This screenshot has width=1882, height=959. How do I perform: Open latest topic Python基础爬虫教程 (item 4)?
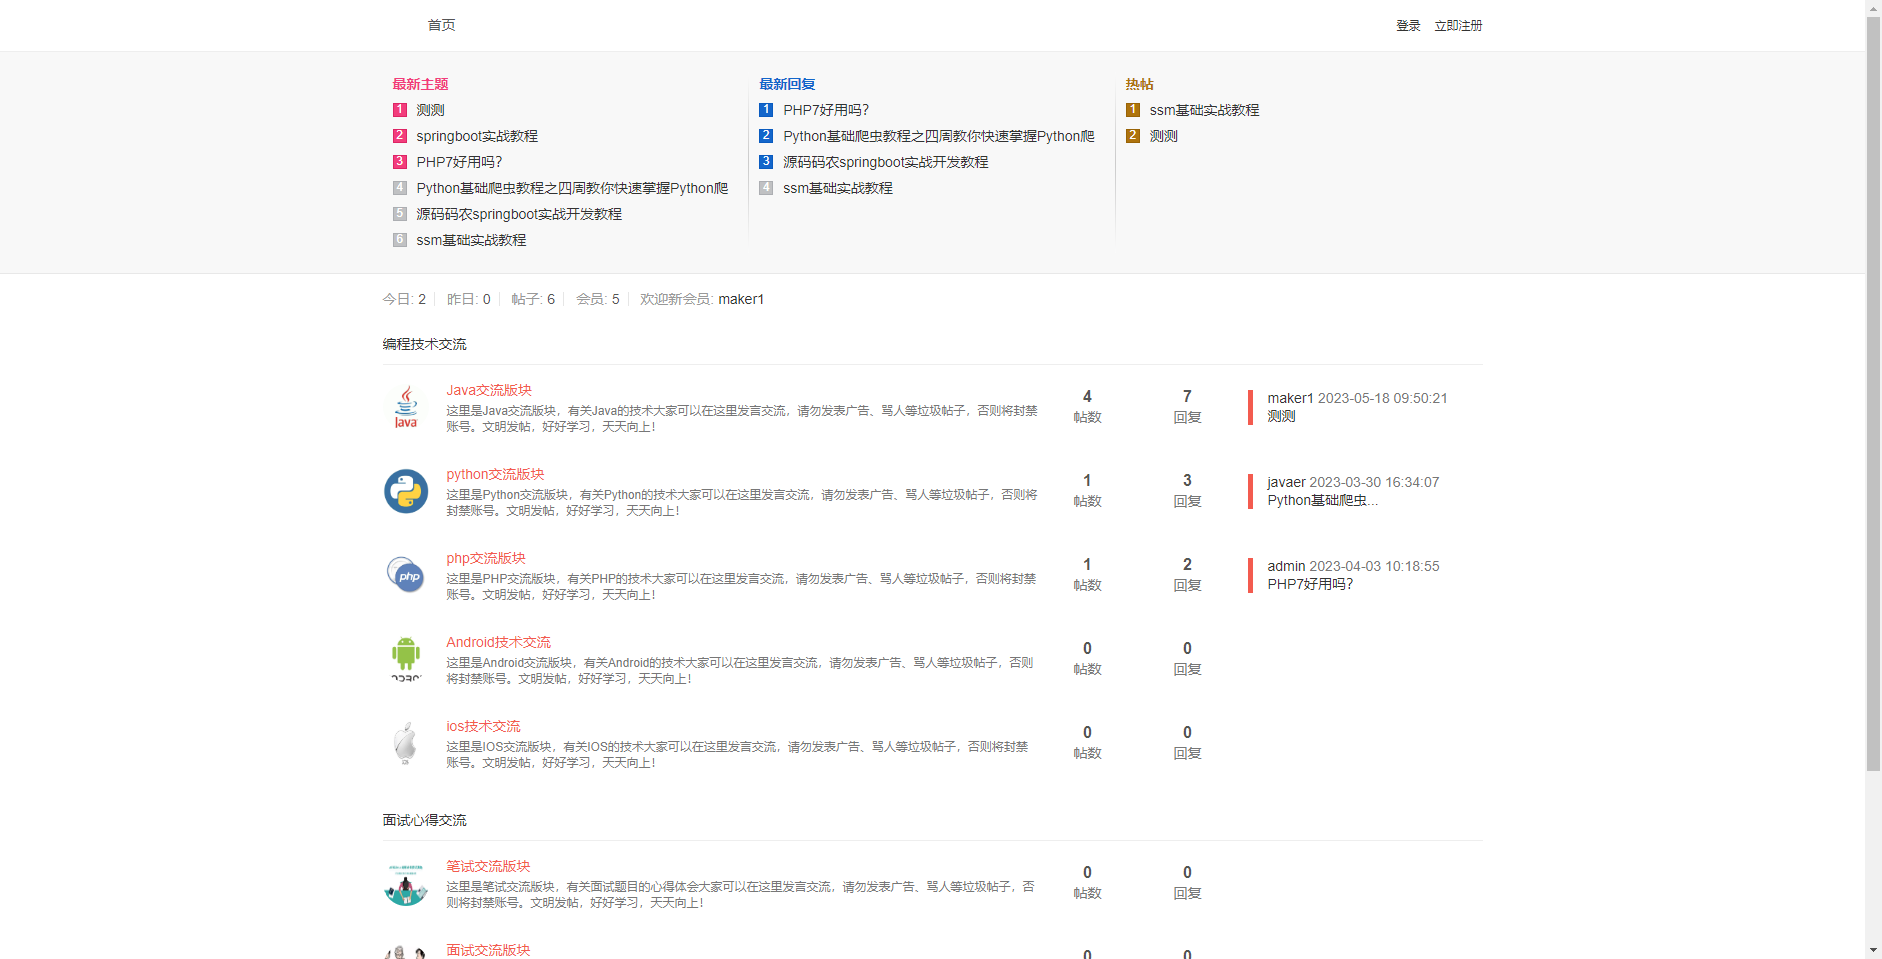(x=572, y=188)
